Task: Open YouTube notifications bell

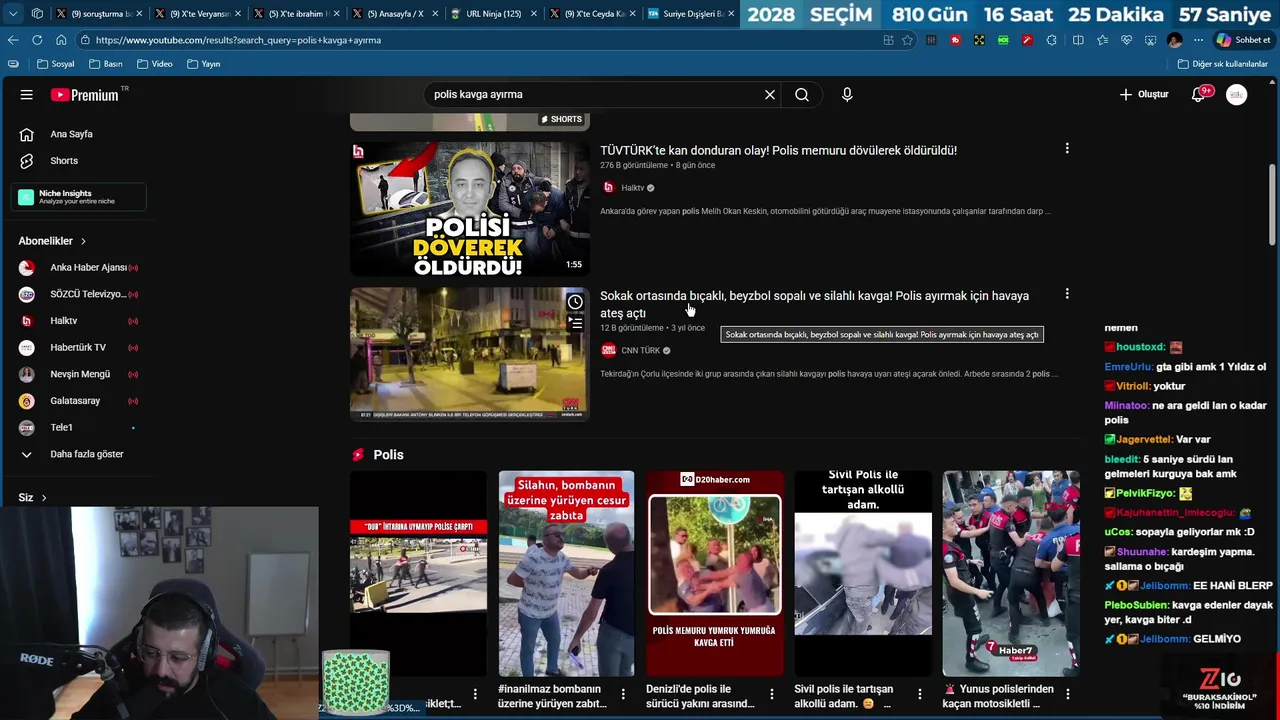Action: click(1199, 95)
